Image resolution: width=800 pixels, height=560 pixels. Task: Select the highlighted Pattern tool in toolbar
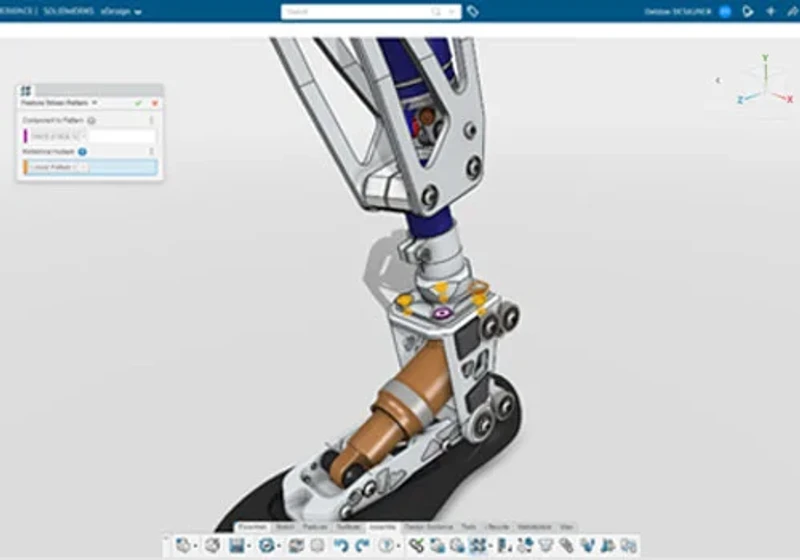pos(478,546)
